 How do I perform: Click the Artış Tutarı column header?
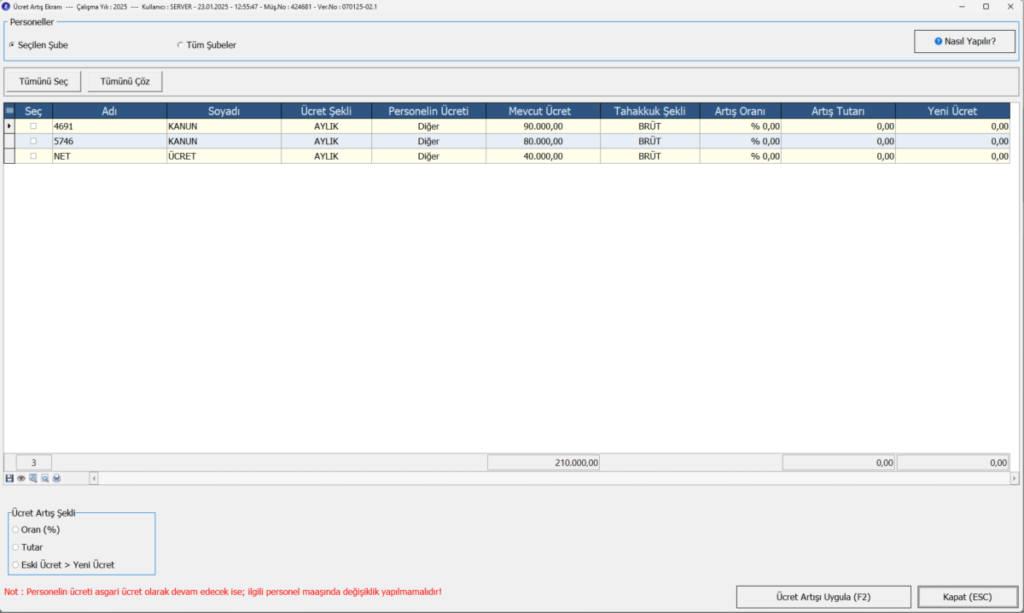click(x=838, y=111)
